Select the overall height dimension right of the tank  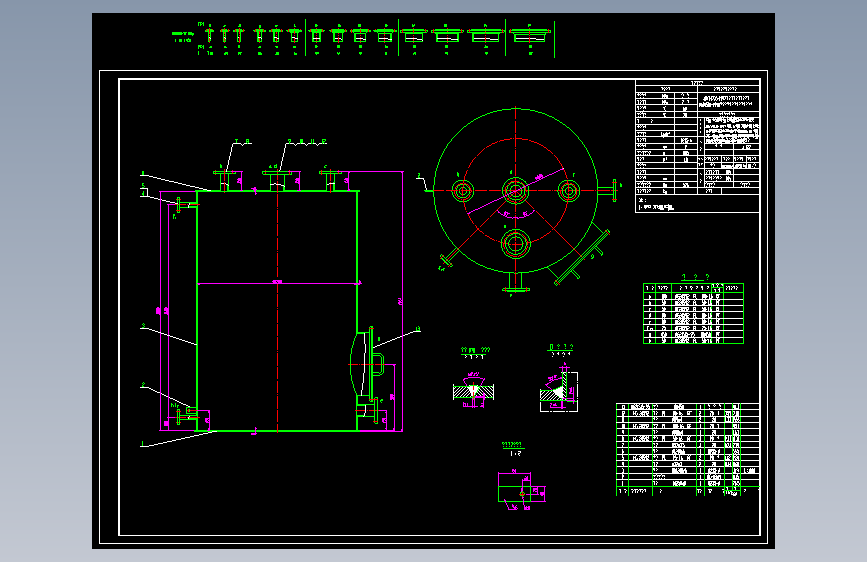click(401, 301)
